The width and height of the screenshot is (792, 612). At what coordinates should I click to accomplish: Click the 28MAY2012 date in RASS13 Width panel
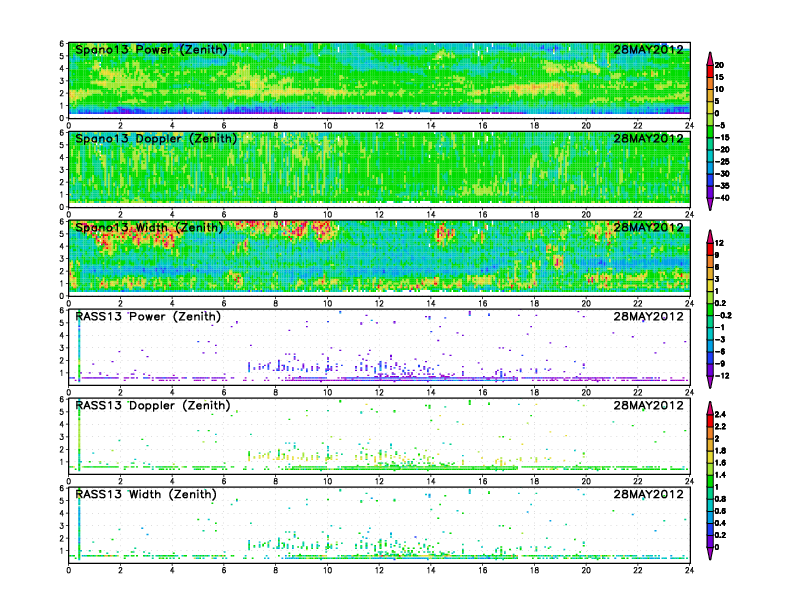point(648,494)
